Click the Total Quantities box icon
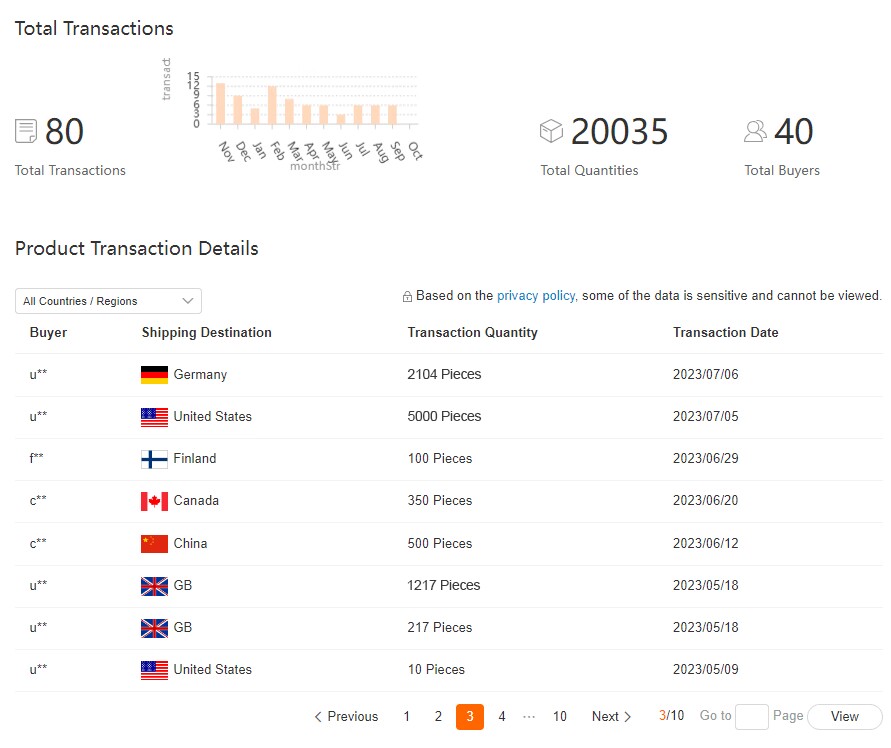Viewport: 891px width, 748px height. point(551,131)
